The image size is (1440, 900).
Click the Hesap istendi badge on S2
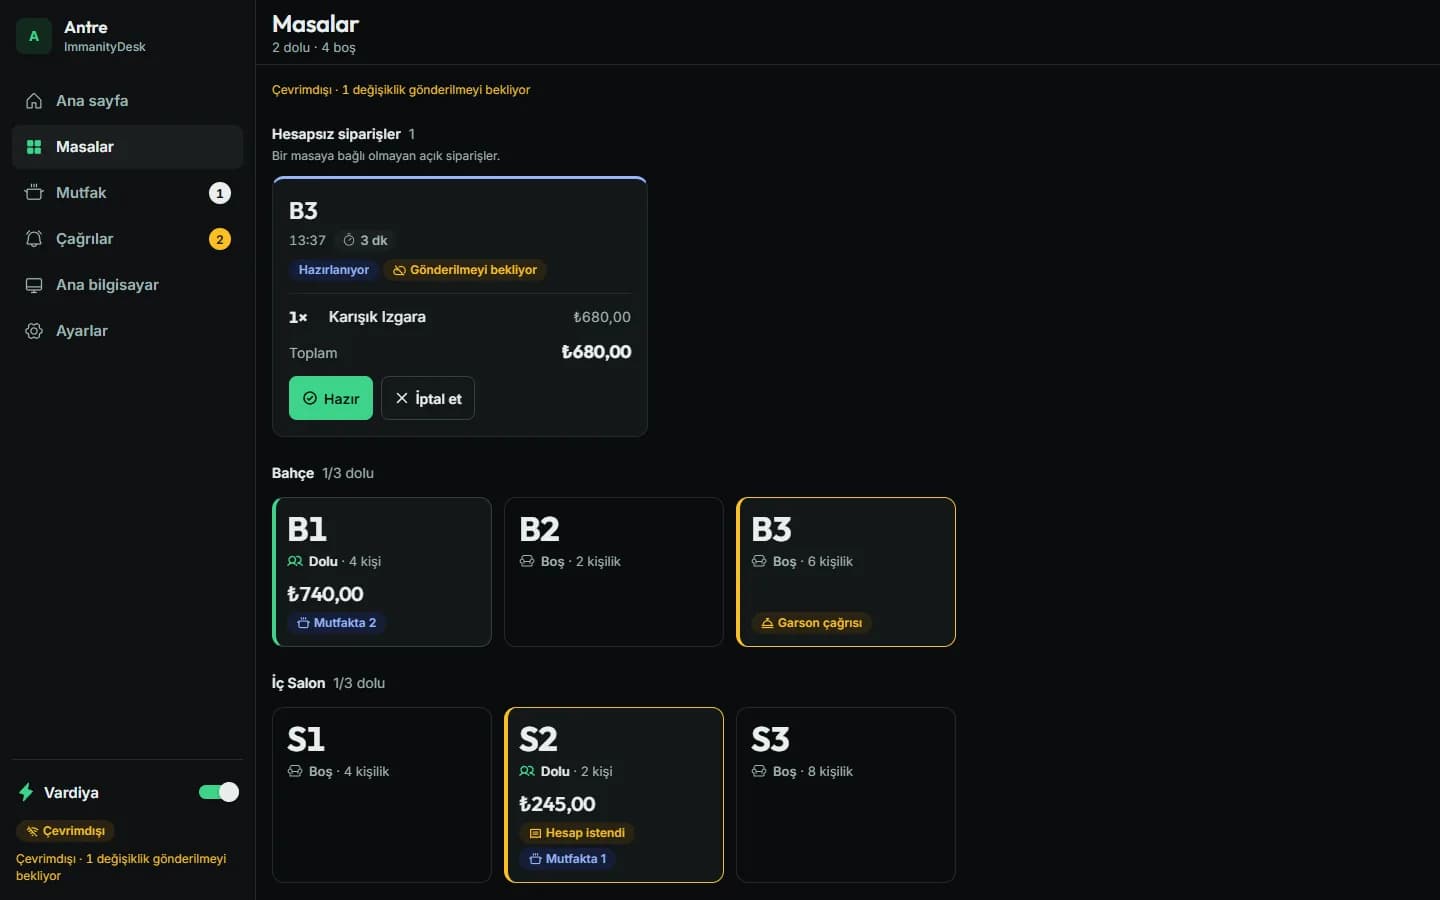point(577,833)
